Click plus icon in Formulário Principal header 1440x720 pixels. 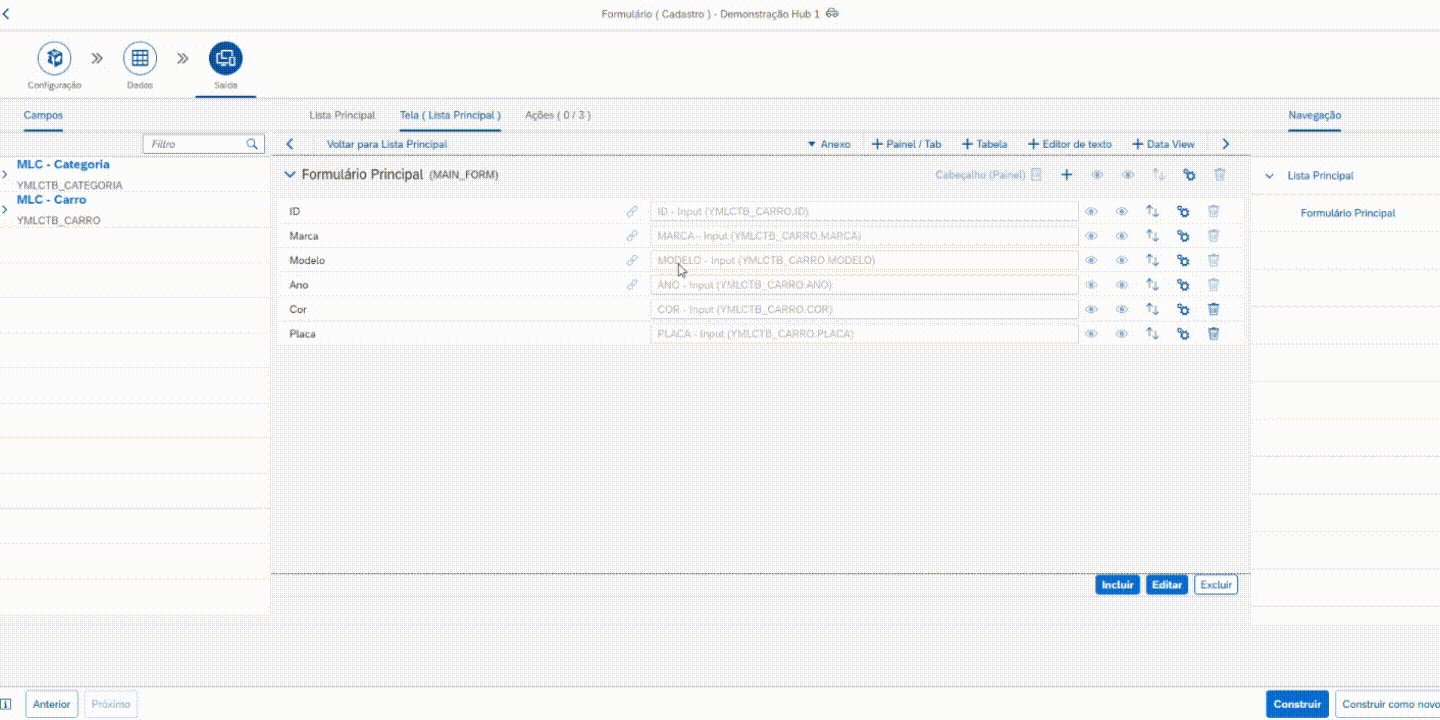(1067, 175)
